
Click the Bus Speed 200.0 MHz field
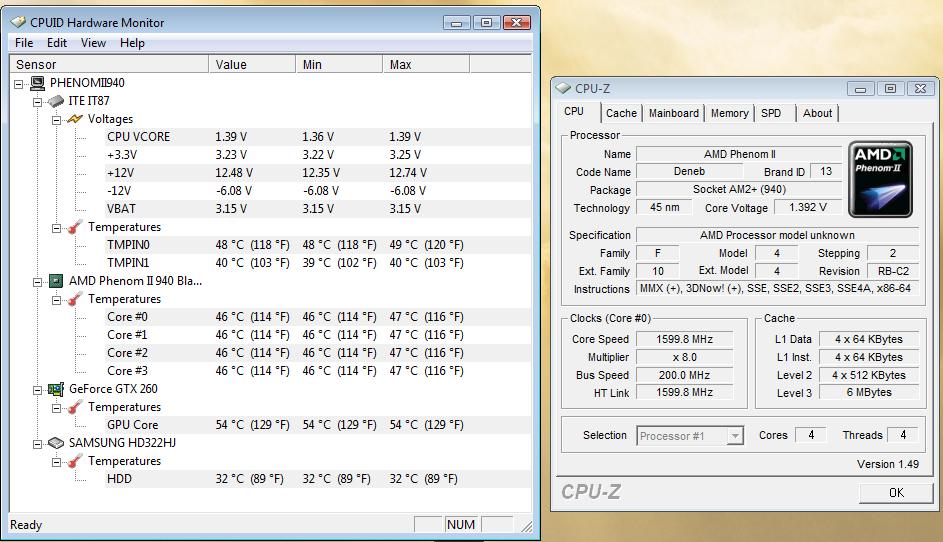coord(684,375)
